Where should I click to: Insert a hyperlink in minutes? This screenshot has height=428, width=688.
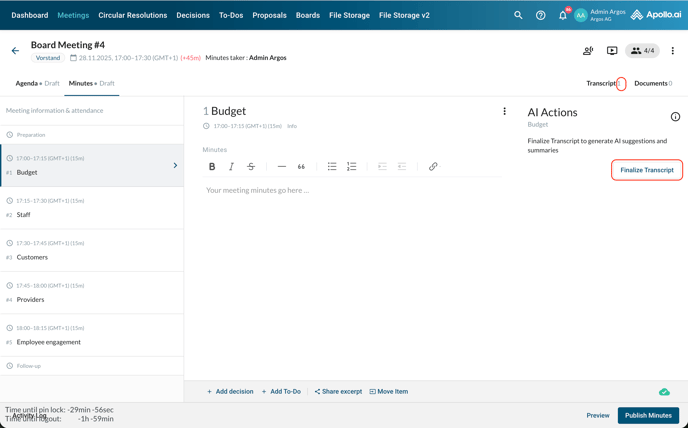[433, 167]
